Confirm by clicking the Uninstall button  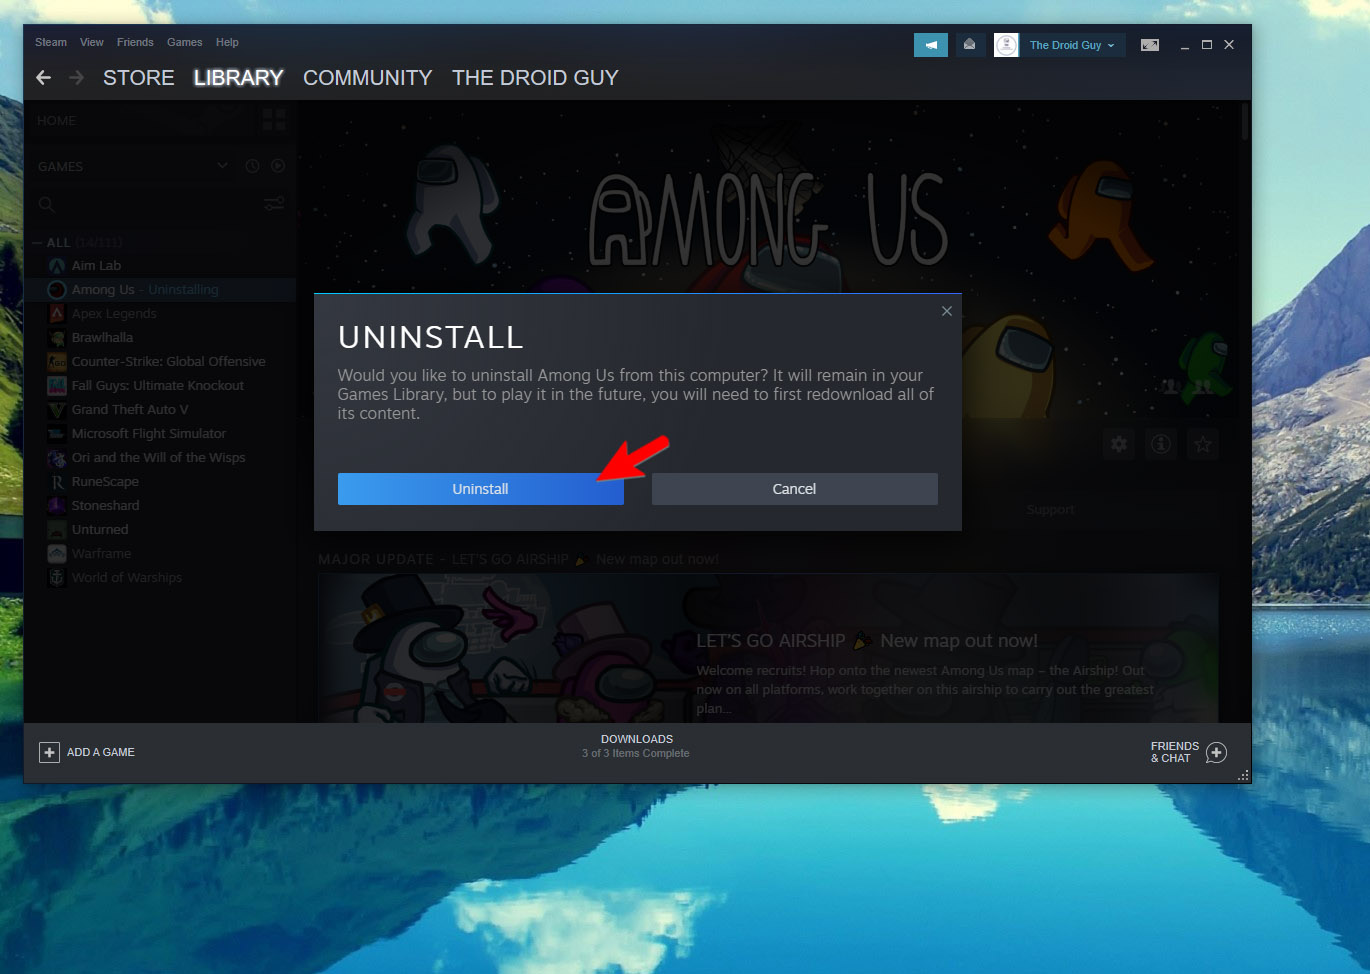click(480, 489)
